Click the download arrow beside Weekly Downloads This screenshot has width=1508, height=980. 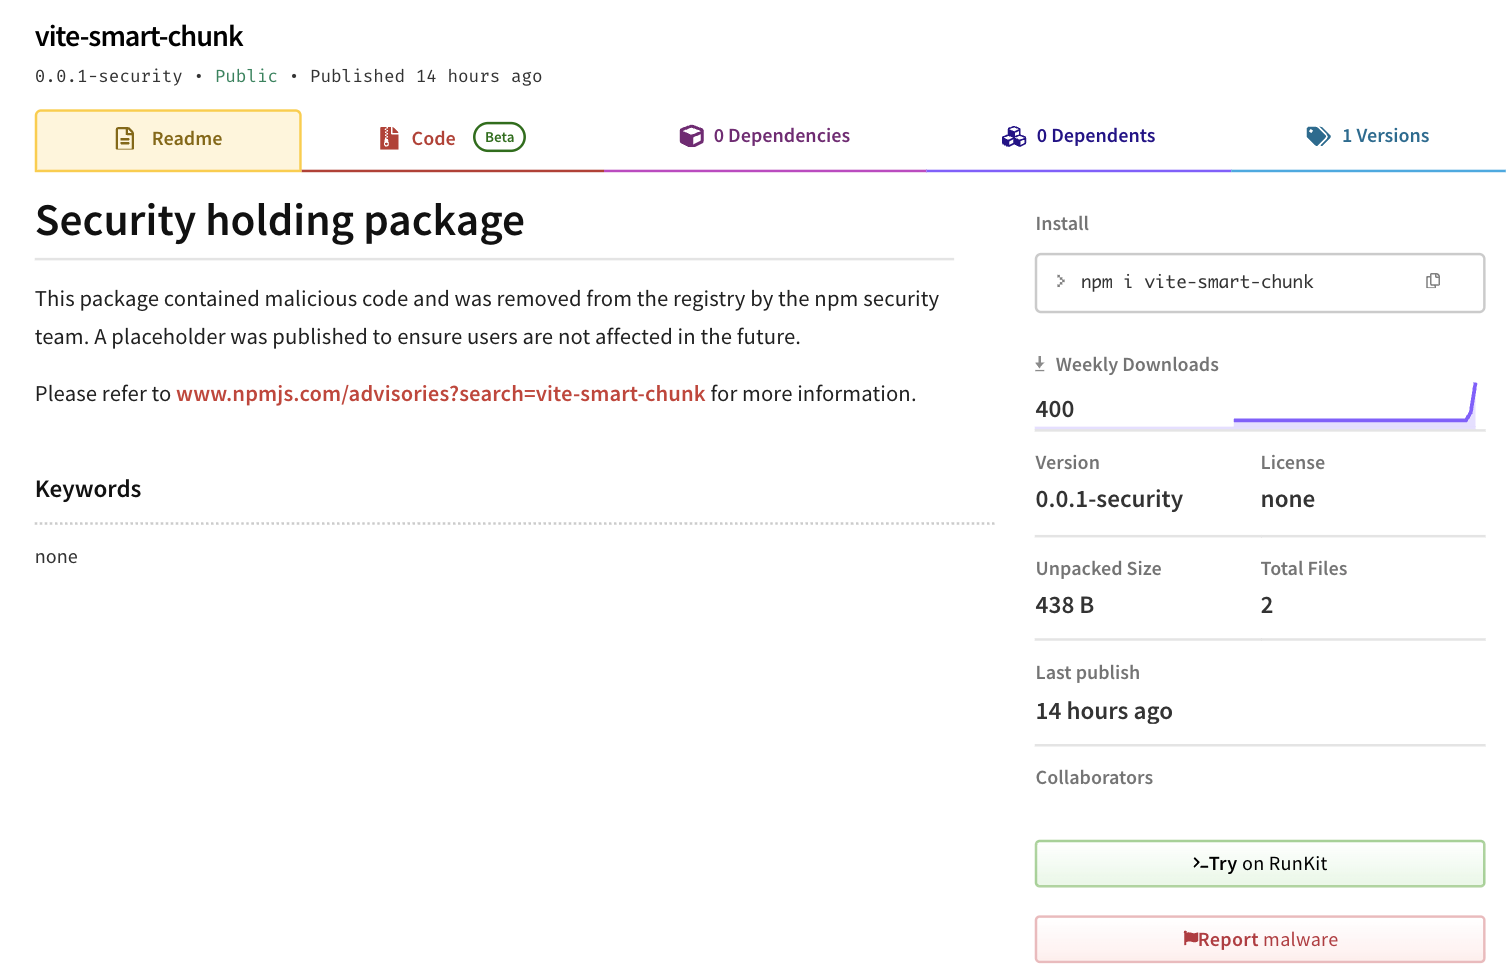tap(1041, 363)
